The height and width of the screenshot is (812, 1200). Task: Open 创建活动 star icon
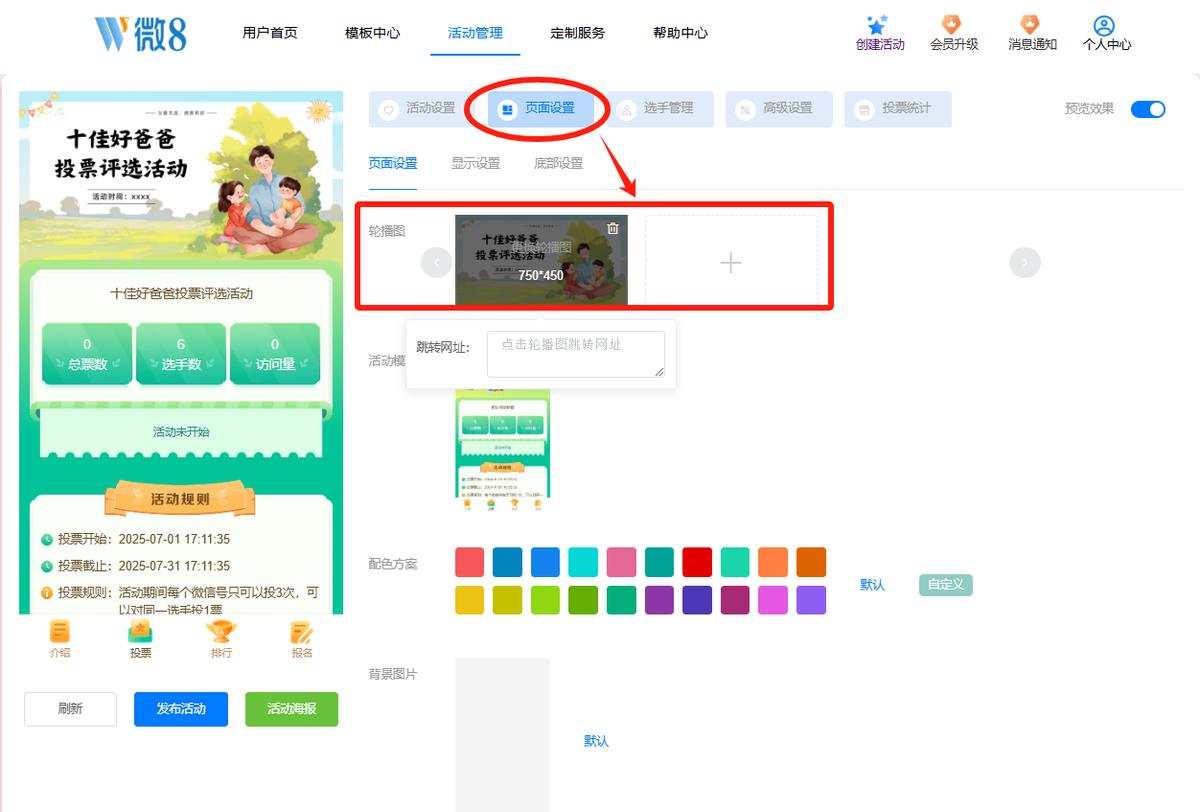click(878, 26)
